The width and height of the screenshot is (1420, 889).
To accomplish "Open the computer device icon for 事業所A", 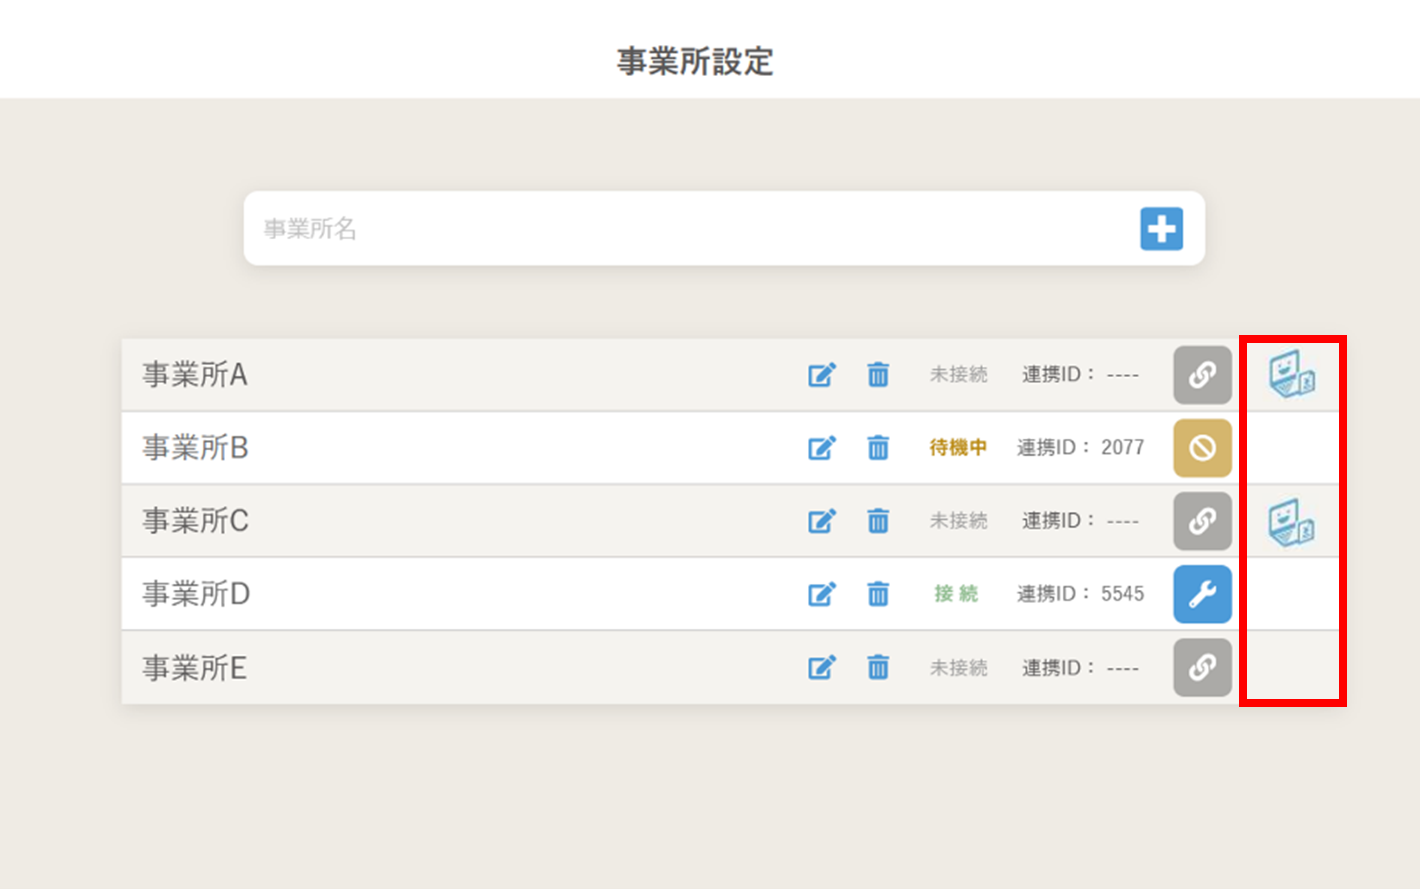I will click(1291, 374).
